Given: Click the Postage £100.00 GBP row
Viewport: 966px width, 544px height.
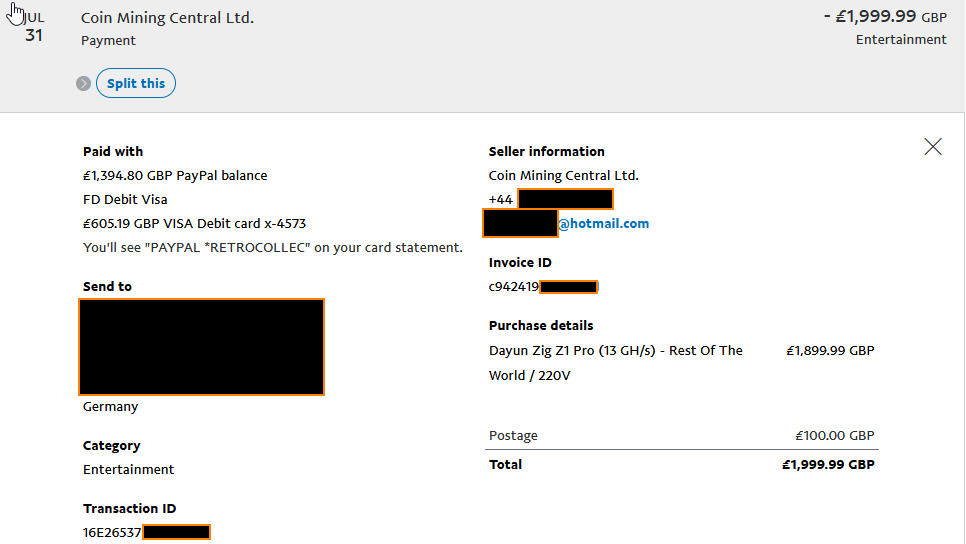Looking at the screenshot, I should coord(681,436).
